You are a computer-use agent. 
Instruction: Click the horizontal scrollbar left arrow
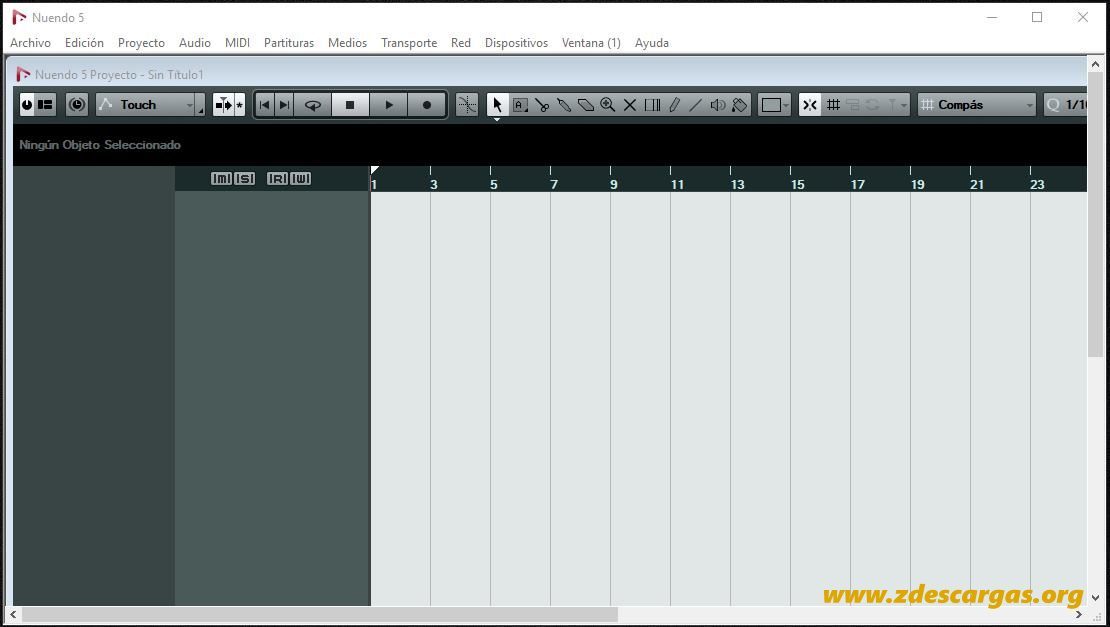coord(13,614)
